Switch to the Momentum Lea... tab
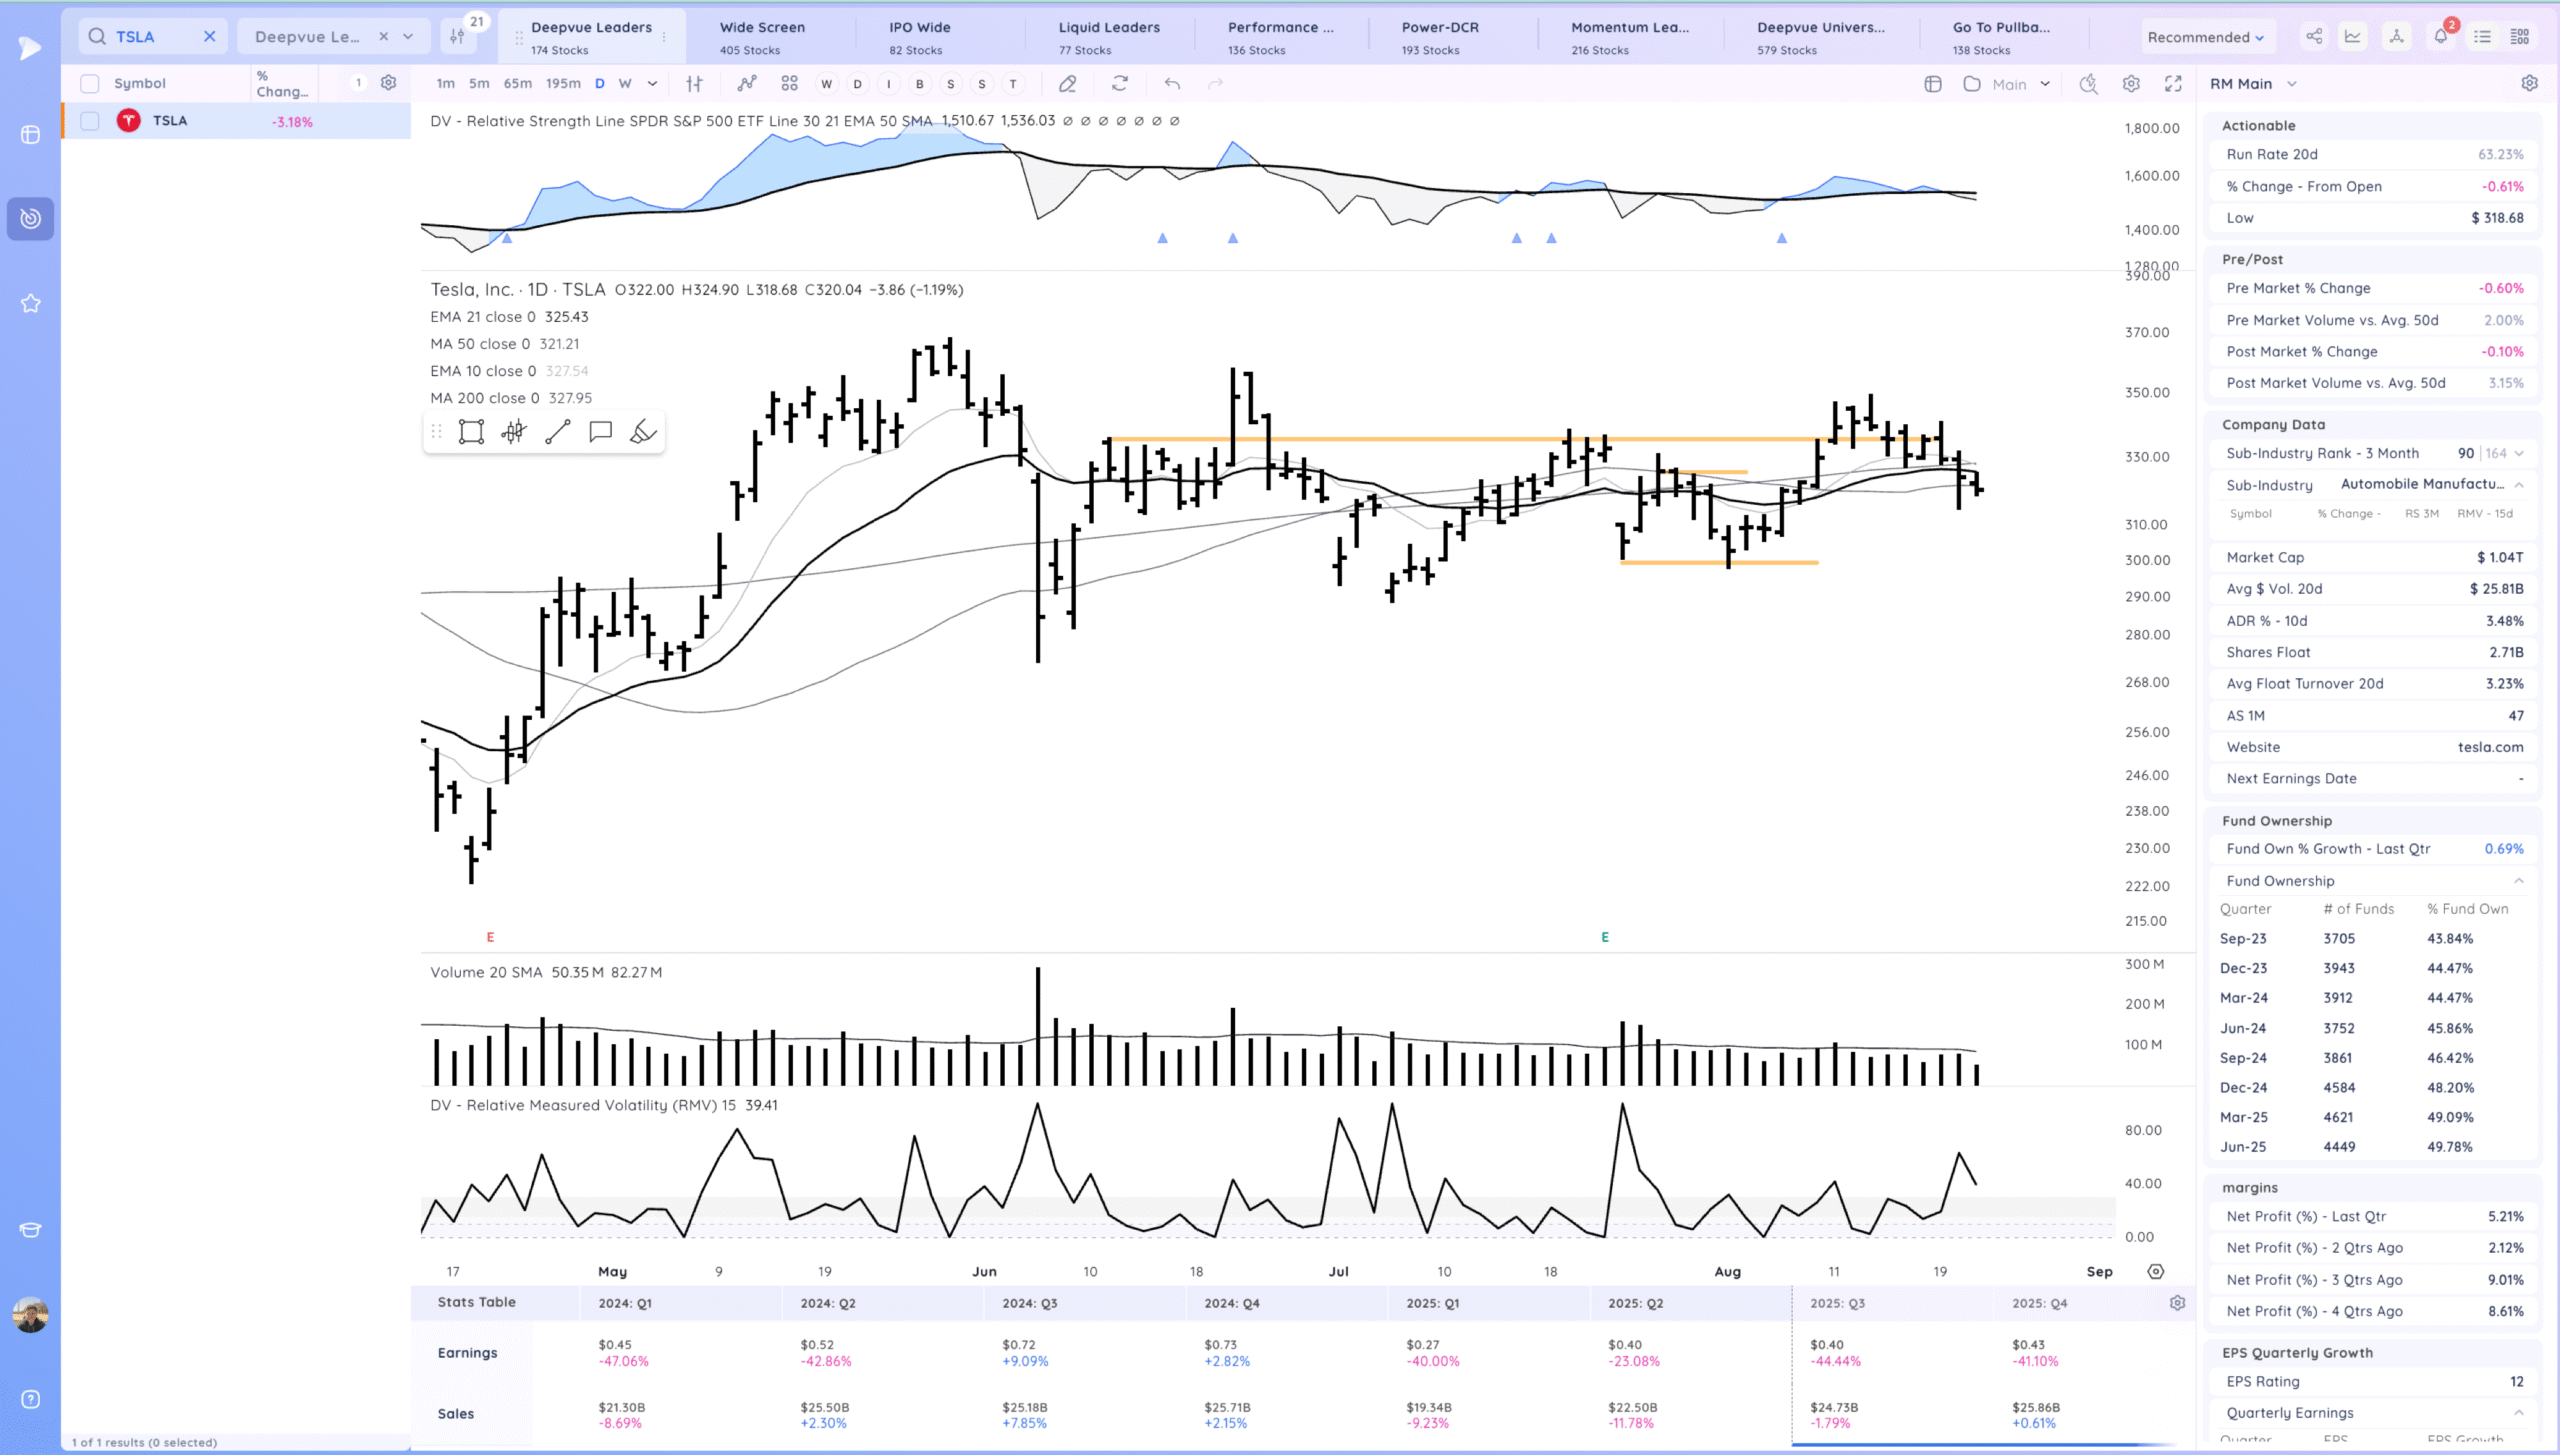Viewport: 2560px width, 1455px height. (x=1629, y=37)
